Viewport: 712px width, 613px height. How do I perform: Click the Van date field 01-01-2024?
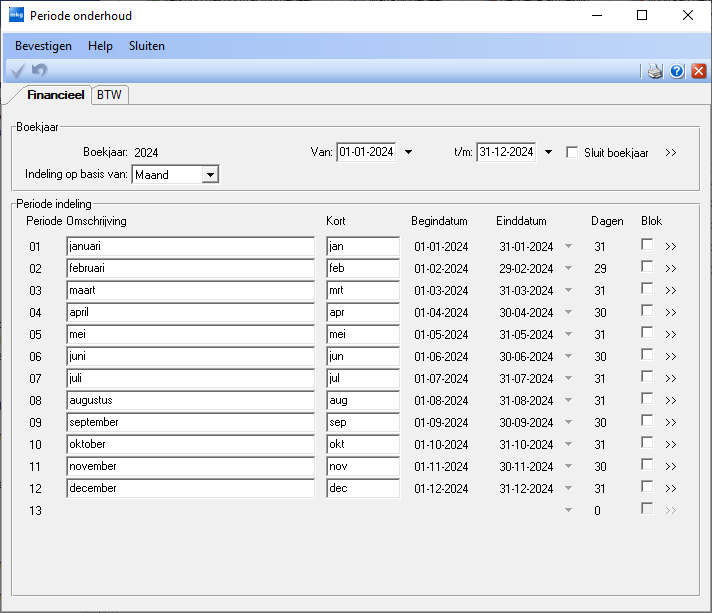click(366, 152)
